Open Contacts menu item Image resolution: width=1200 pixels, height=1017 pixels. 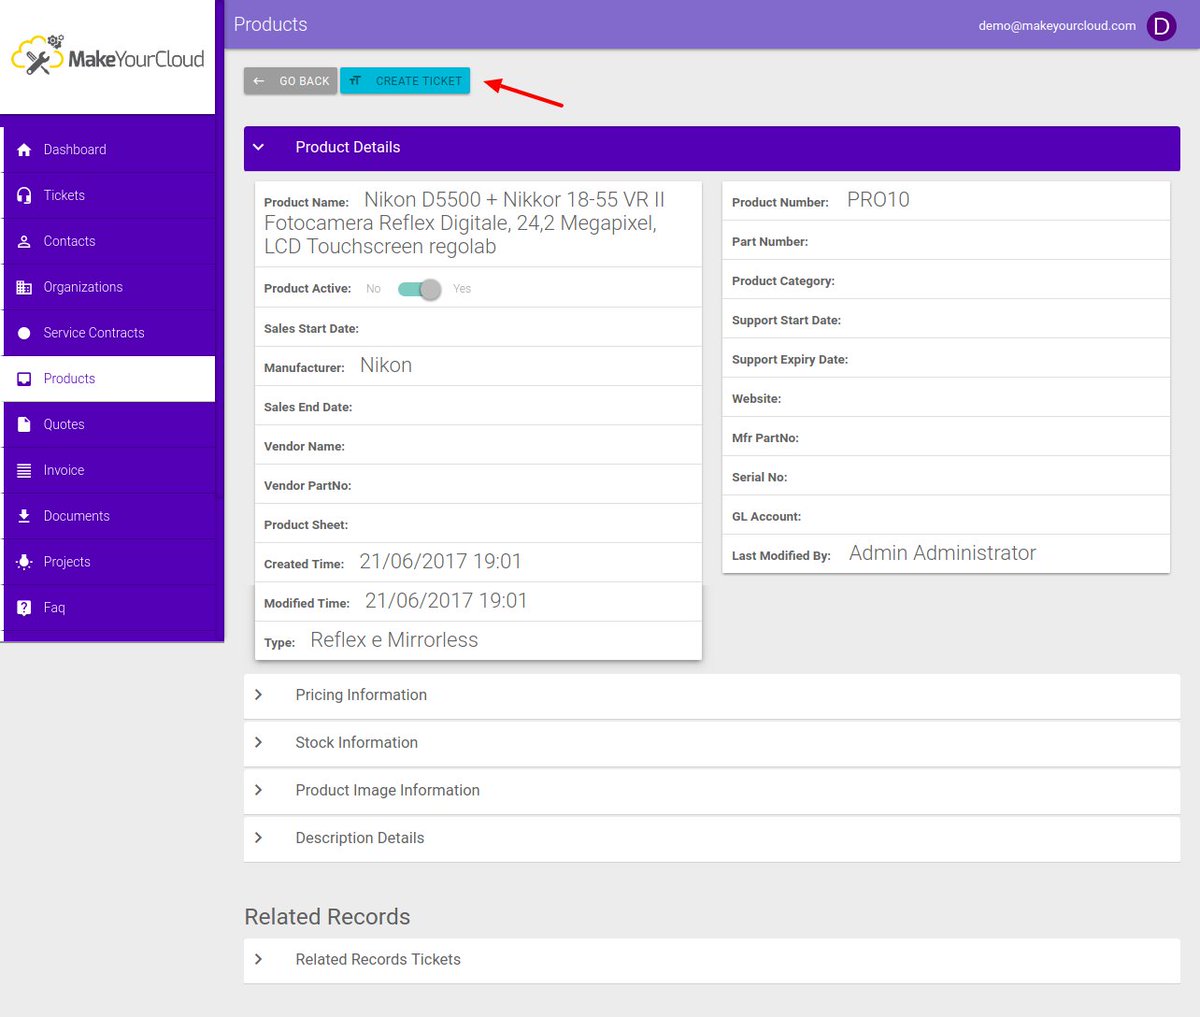(x=109, y=242)
